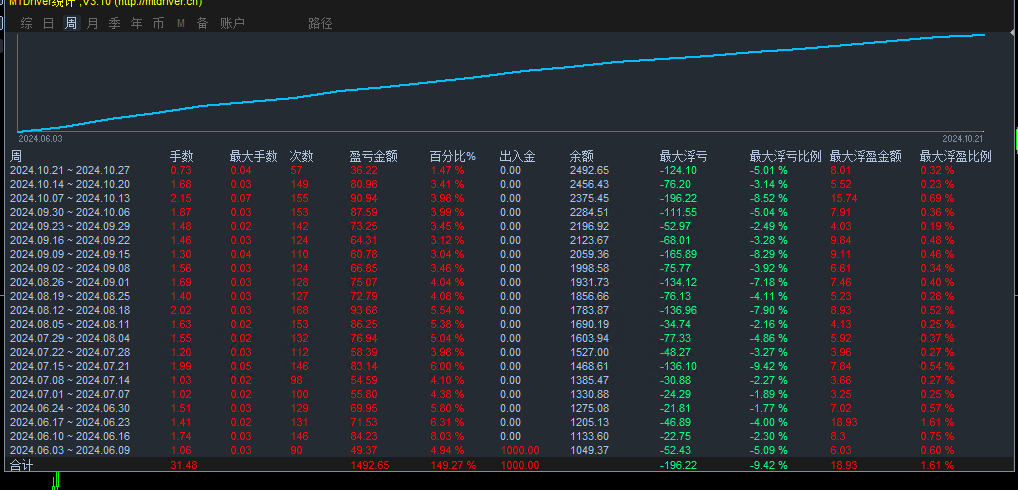Select week row 2024.07.29 ~ 2024.08.04
The image size is (1018, 490).
coord(509,338)
